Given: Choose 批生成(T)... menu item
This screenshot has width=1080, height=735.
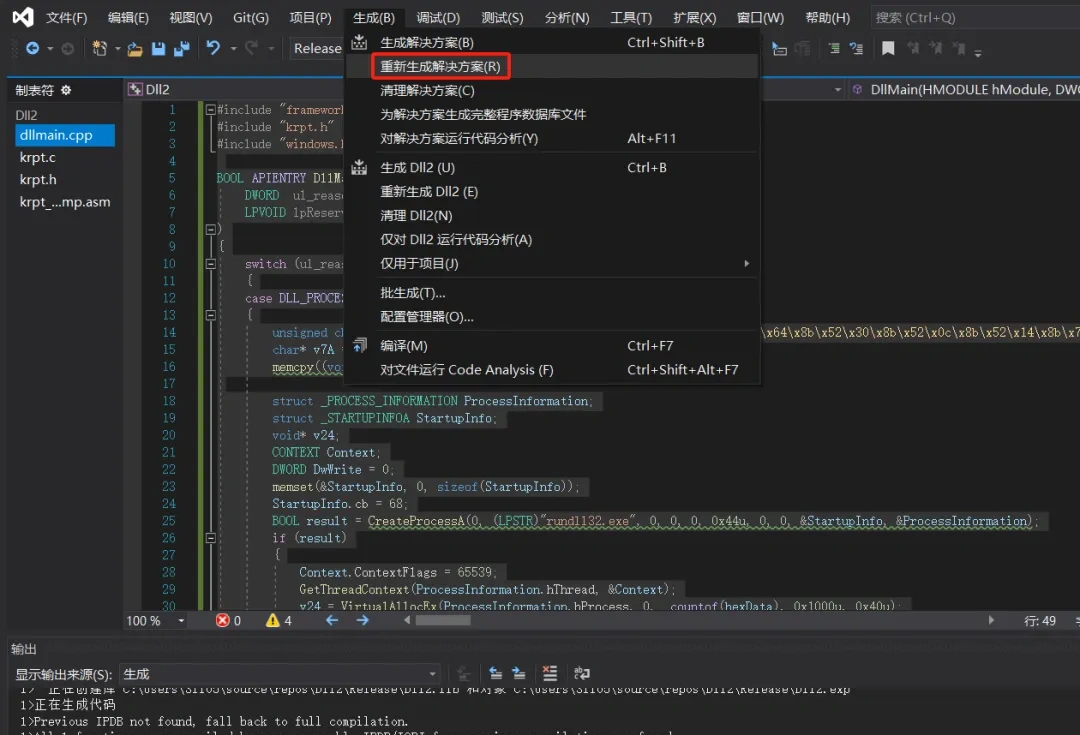Looking at the screenshot, I should [552, 293].
